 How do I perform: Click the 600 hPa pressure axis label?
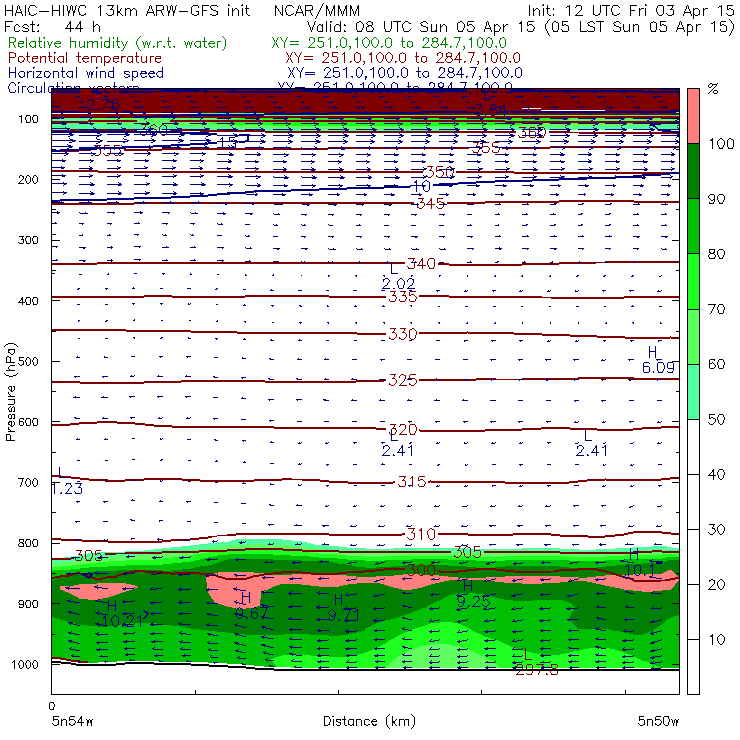[28, 422]
